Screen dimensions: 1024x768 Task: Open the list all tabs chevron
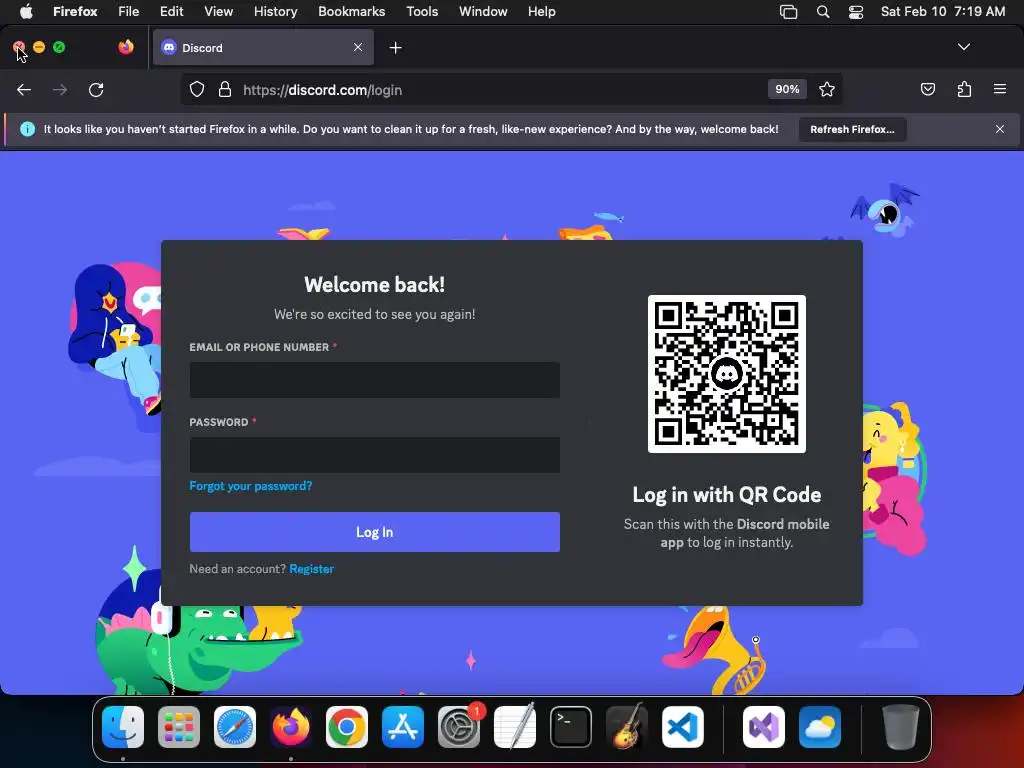tap(963, 47)
